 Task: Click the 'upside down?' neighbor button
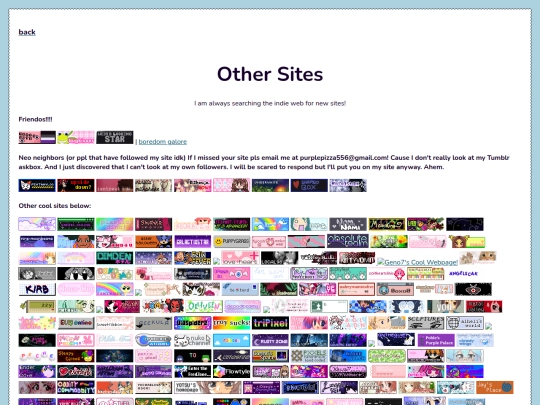point(76,185)
